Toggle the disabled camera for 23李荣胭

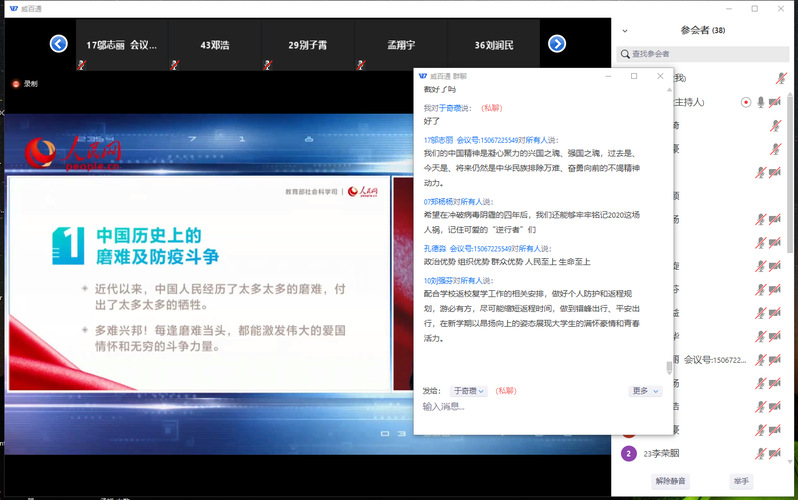pyautogui.click(x=775, y=453)
